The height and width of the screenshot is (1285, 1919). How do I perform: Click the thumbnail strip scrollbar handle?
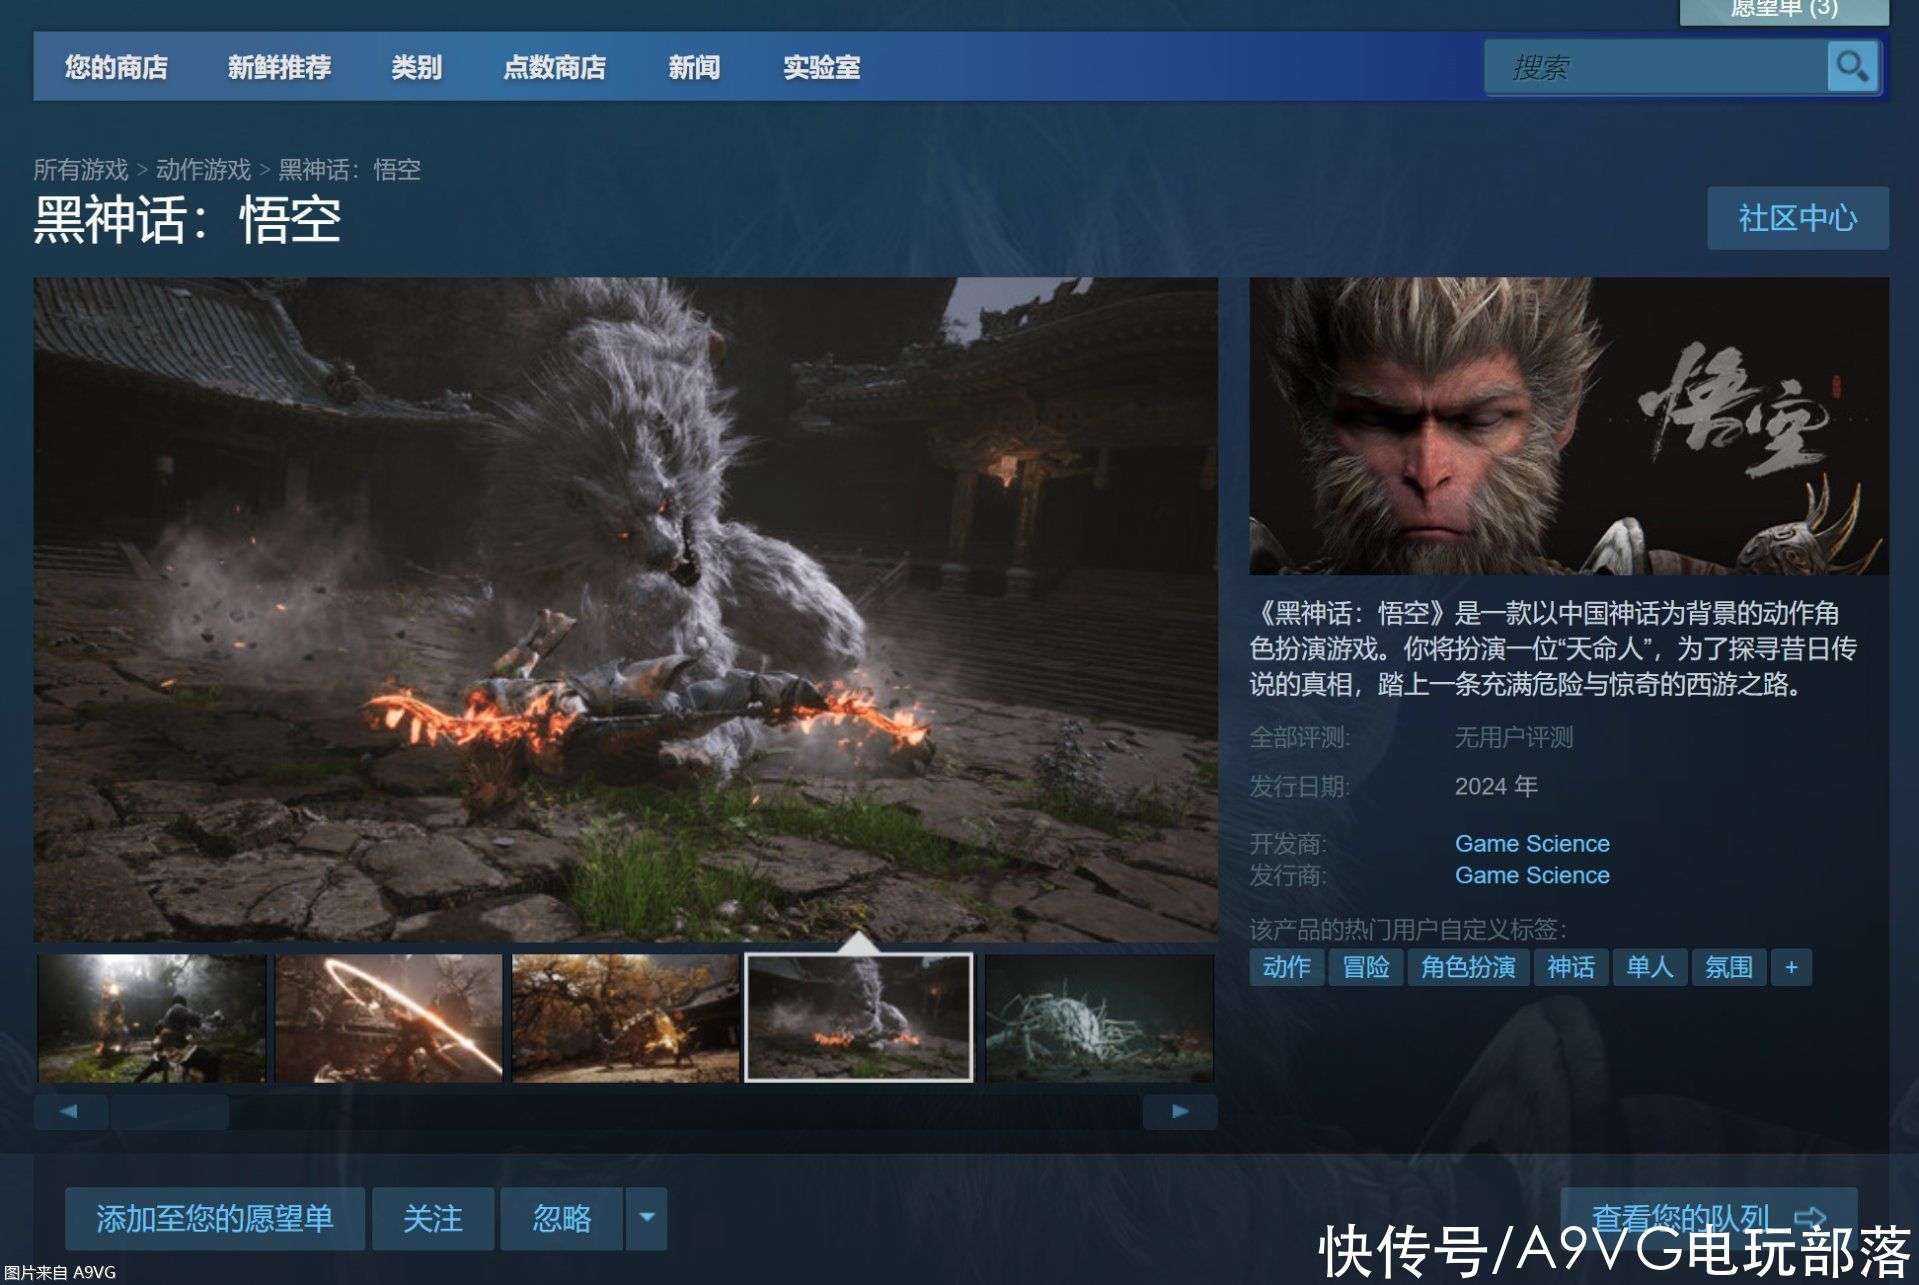[169, 1111]
